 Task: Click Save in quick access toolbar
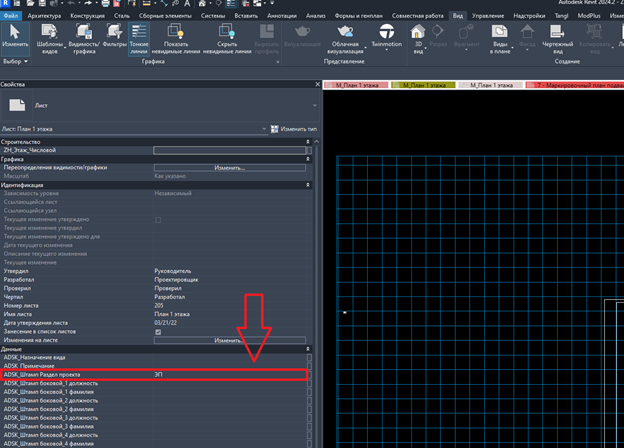(x=42, y=3)
